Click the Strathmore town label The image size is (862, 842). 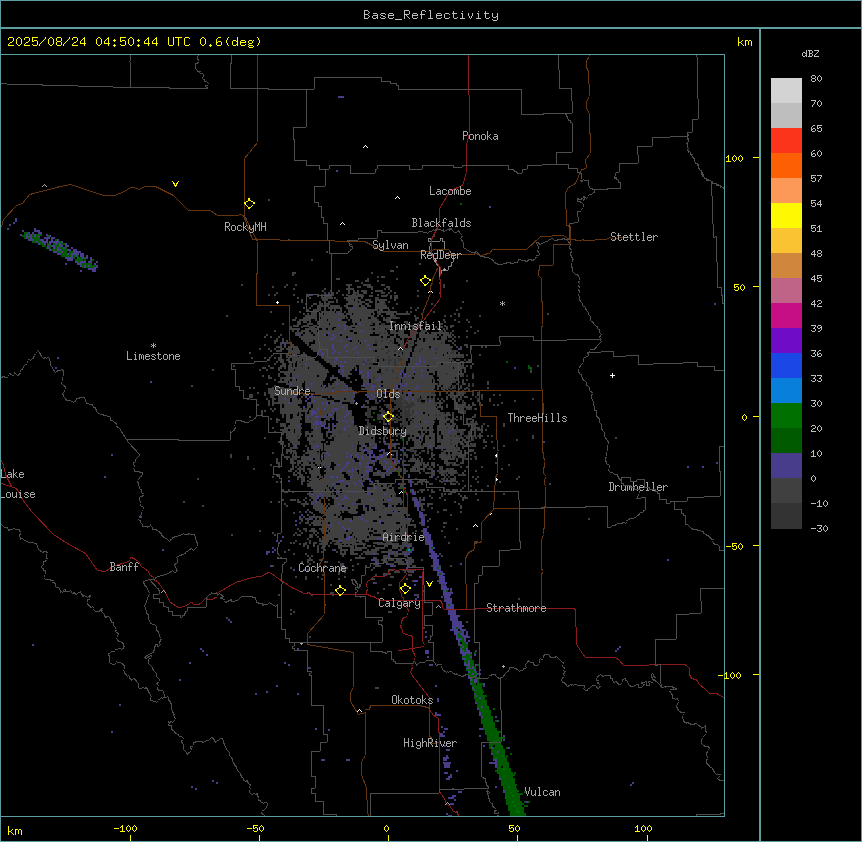(516, 608)
